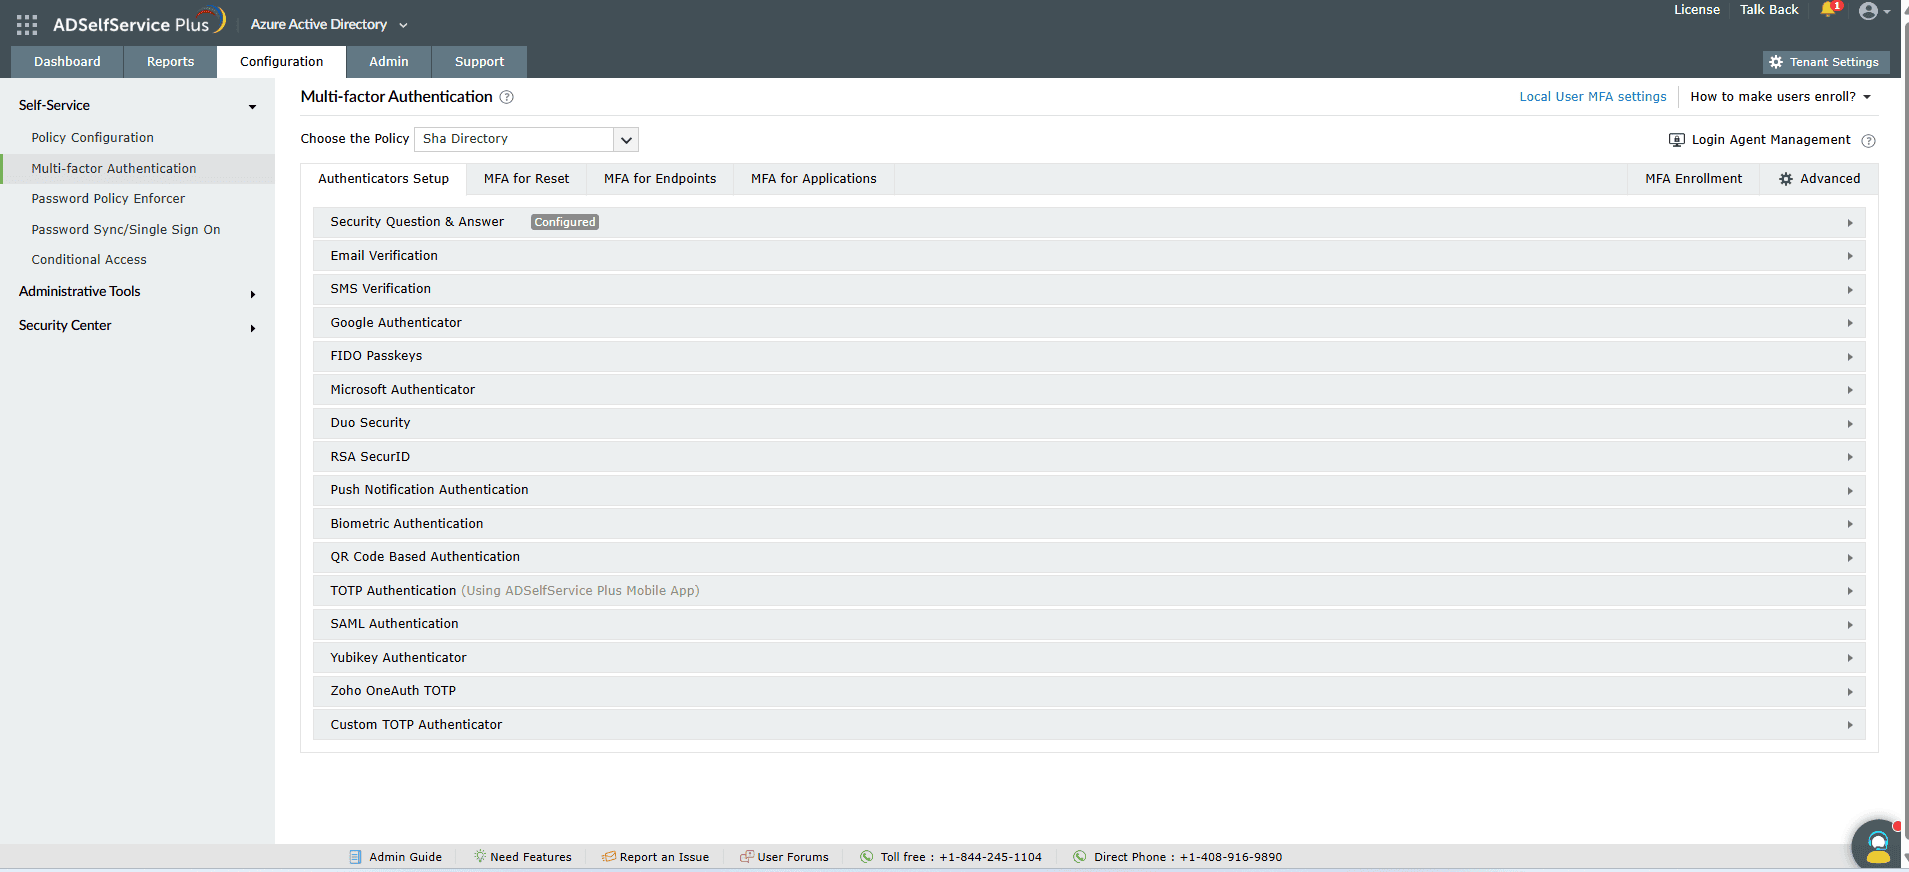
Task: Click the ADSelfService Plus logo
Action: coord(139,22)
